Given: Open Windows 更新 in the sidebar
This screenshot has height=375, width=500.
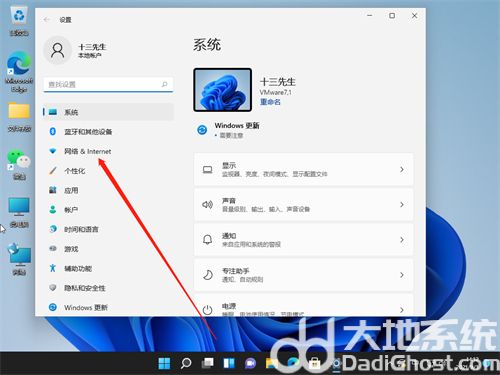Looking at the screenshot, I should click(108, 307).
